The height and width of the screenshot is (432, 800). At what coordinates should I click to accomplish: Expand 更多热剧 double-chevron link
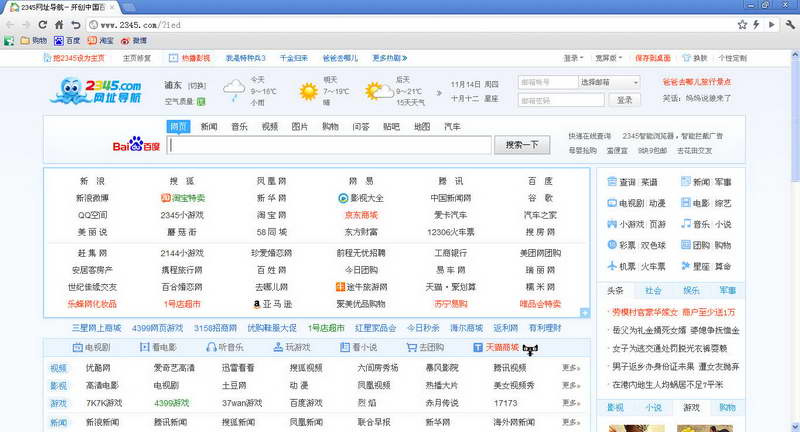click(390, 58)
